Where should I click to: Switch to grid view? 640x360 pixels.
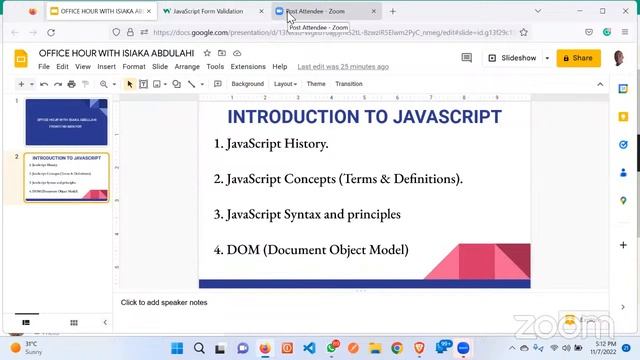[x=74, y=322]
